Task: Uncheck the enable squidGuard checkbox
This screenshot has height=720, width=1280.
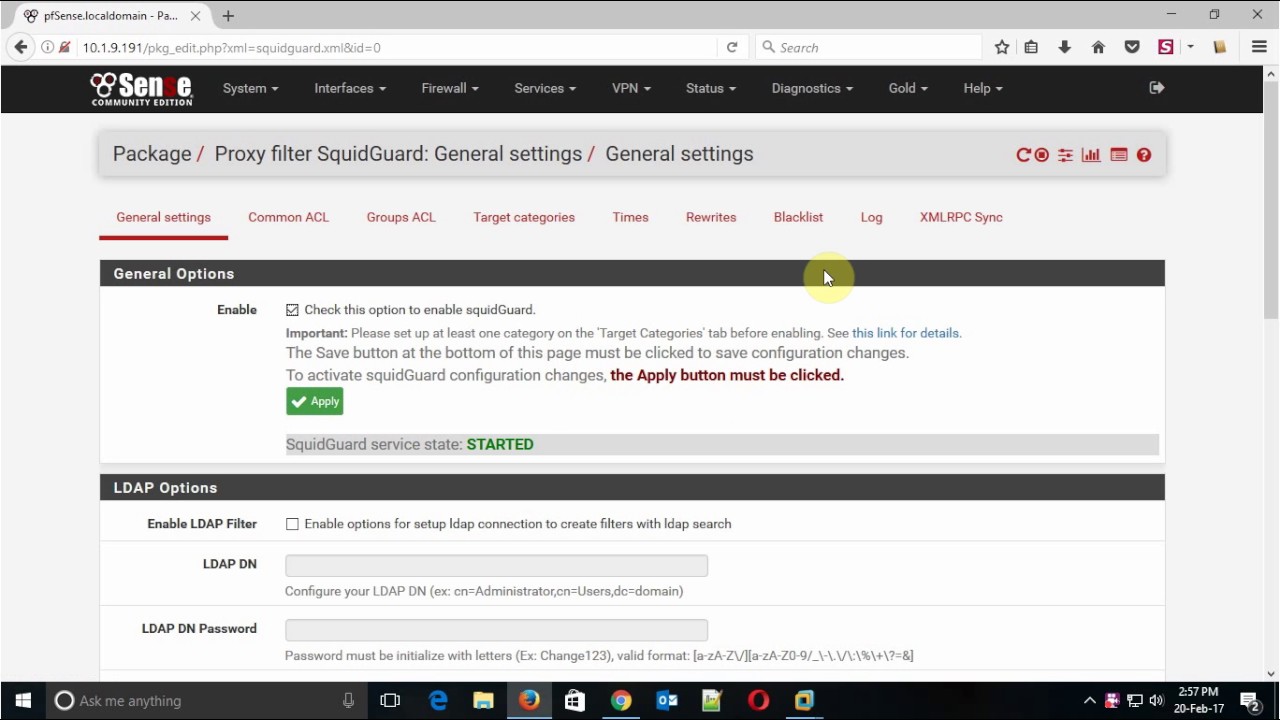Action: pos(292,310)
